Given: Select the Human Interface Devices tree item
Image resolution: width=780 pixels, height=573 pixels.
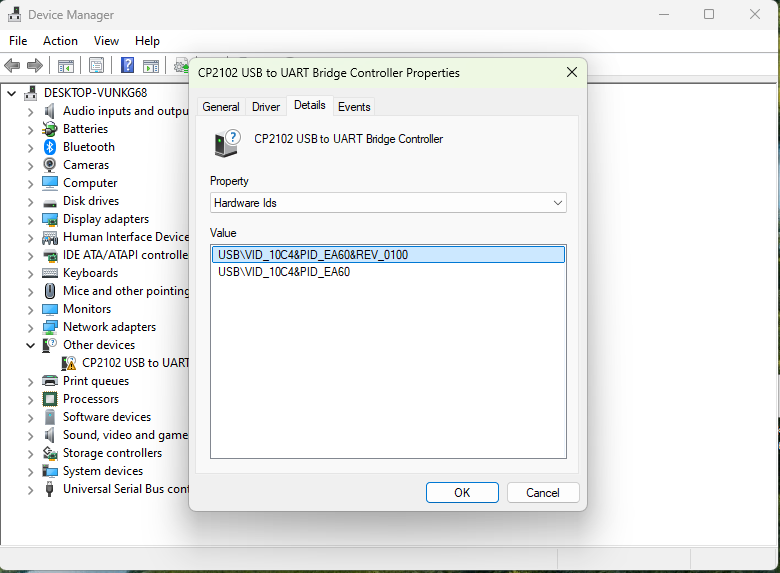Looking at the screenshot, I should point(126,237).
